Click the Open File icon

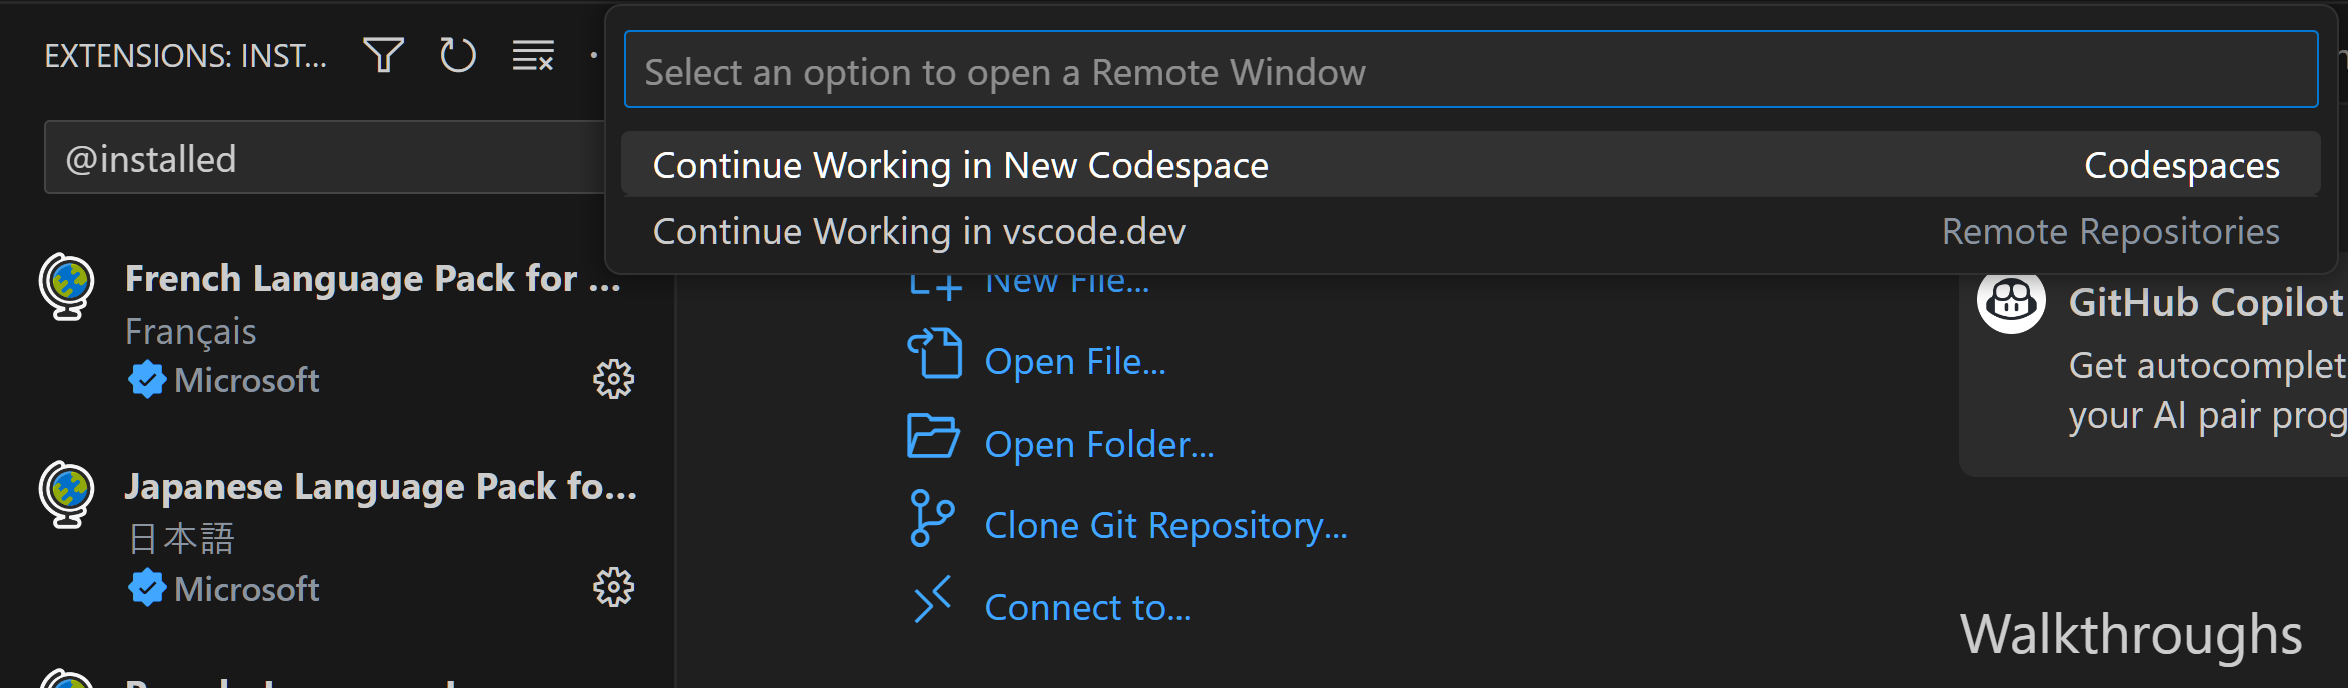[934, 358]
